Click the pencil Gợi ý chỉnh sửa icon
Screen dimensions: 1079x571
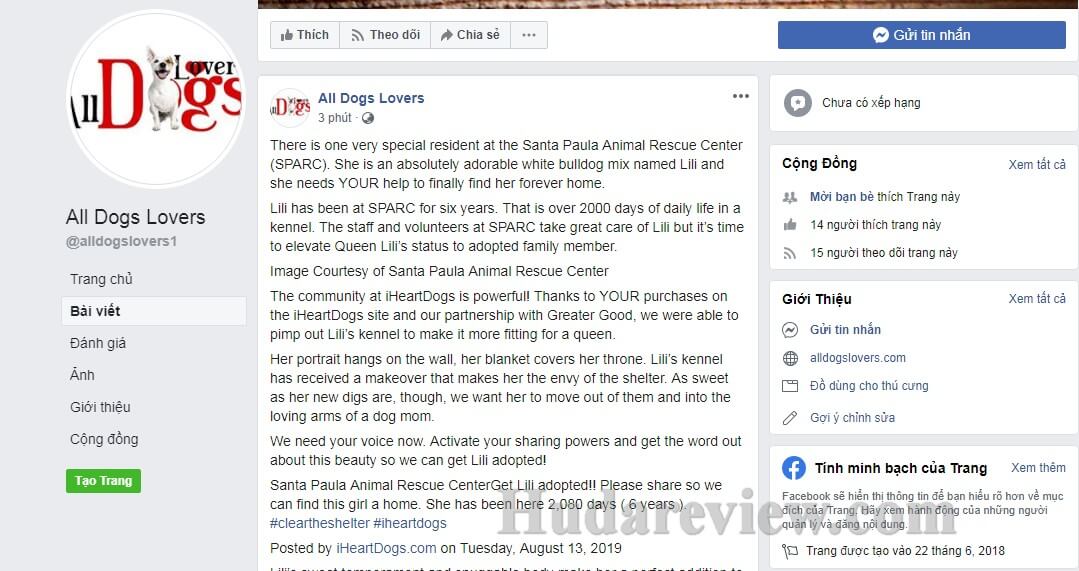point(790,418)
